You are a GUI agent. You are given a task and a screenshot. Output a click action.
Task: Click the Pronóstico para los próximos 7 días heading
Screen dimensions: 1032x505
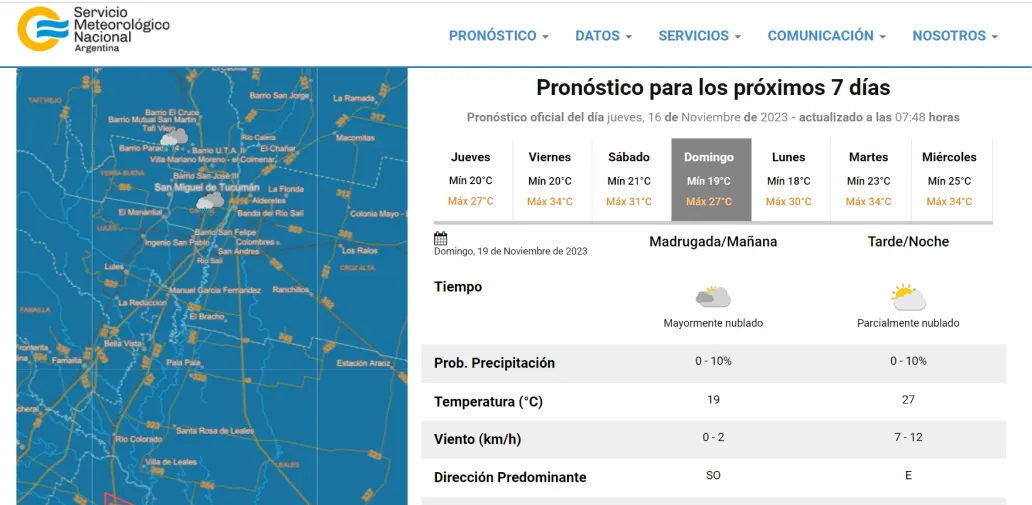pyautogui.click(x=713, y=87)
